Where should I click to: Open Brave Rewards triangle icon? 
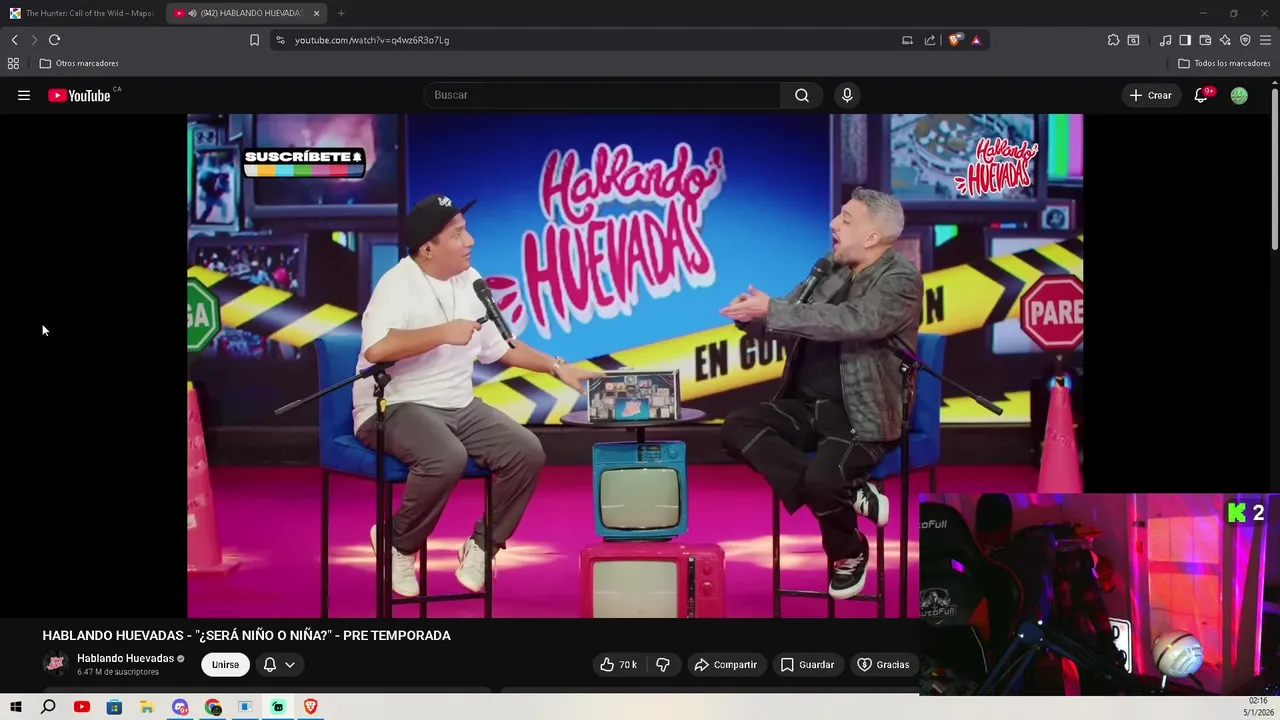point(976,40)
